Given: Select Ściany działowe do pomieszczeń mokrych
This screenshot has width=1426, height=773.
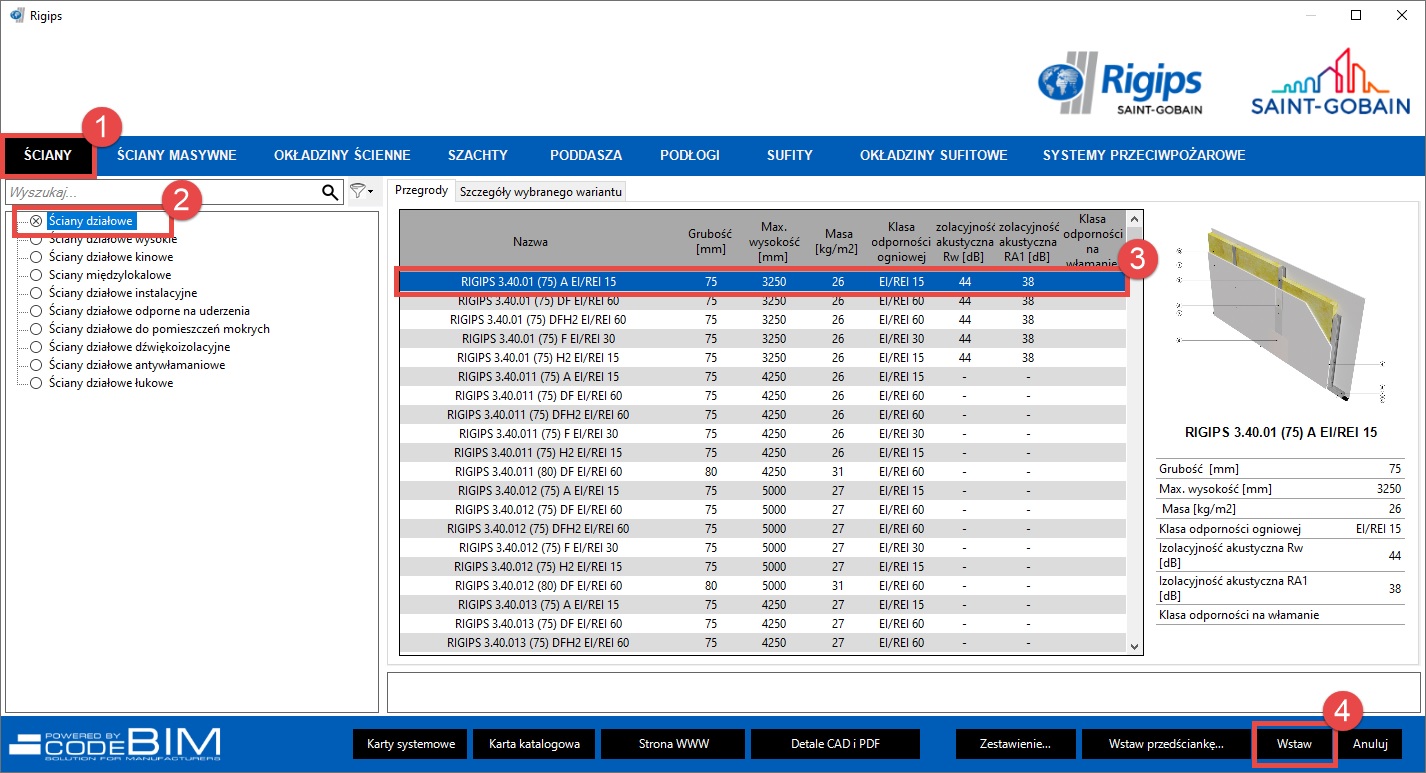Looking at the screenshot, I should coord(150,329).
